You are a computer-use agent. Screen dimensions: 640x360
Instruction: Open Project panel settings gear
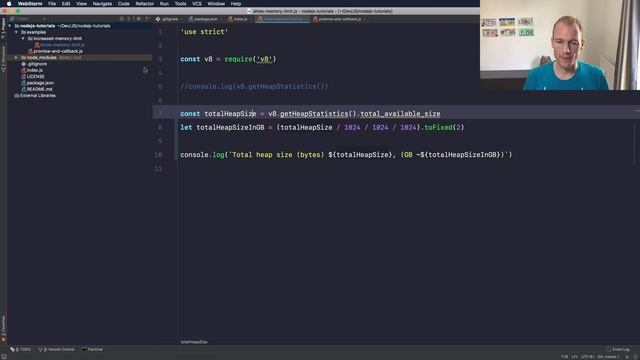[x=139, y=19]
